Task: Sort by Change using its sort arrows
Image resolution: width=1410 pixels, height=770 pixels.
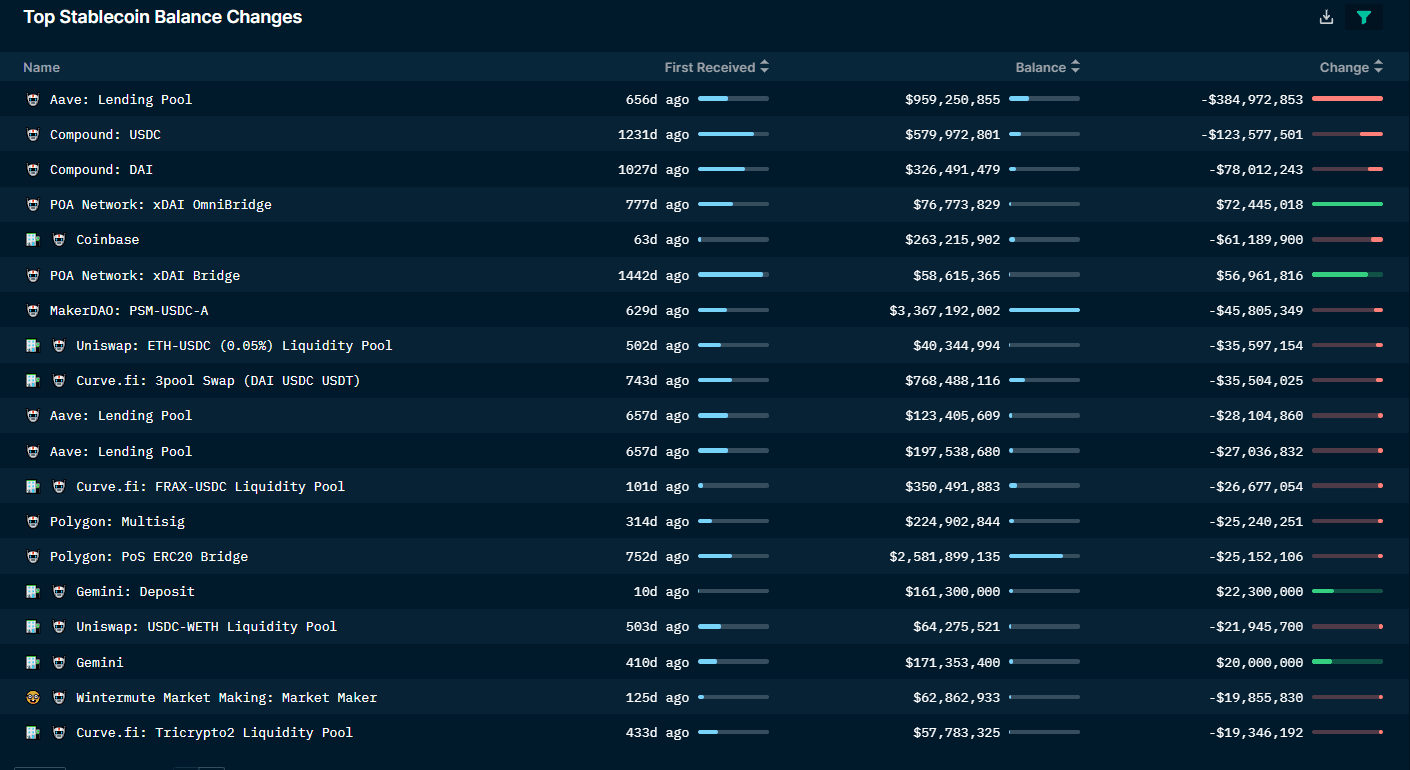Action: (x=1378, y=67)
